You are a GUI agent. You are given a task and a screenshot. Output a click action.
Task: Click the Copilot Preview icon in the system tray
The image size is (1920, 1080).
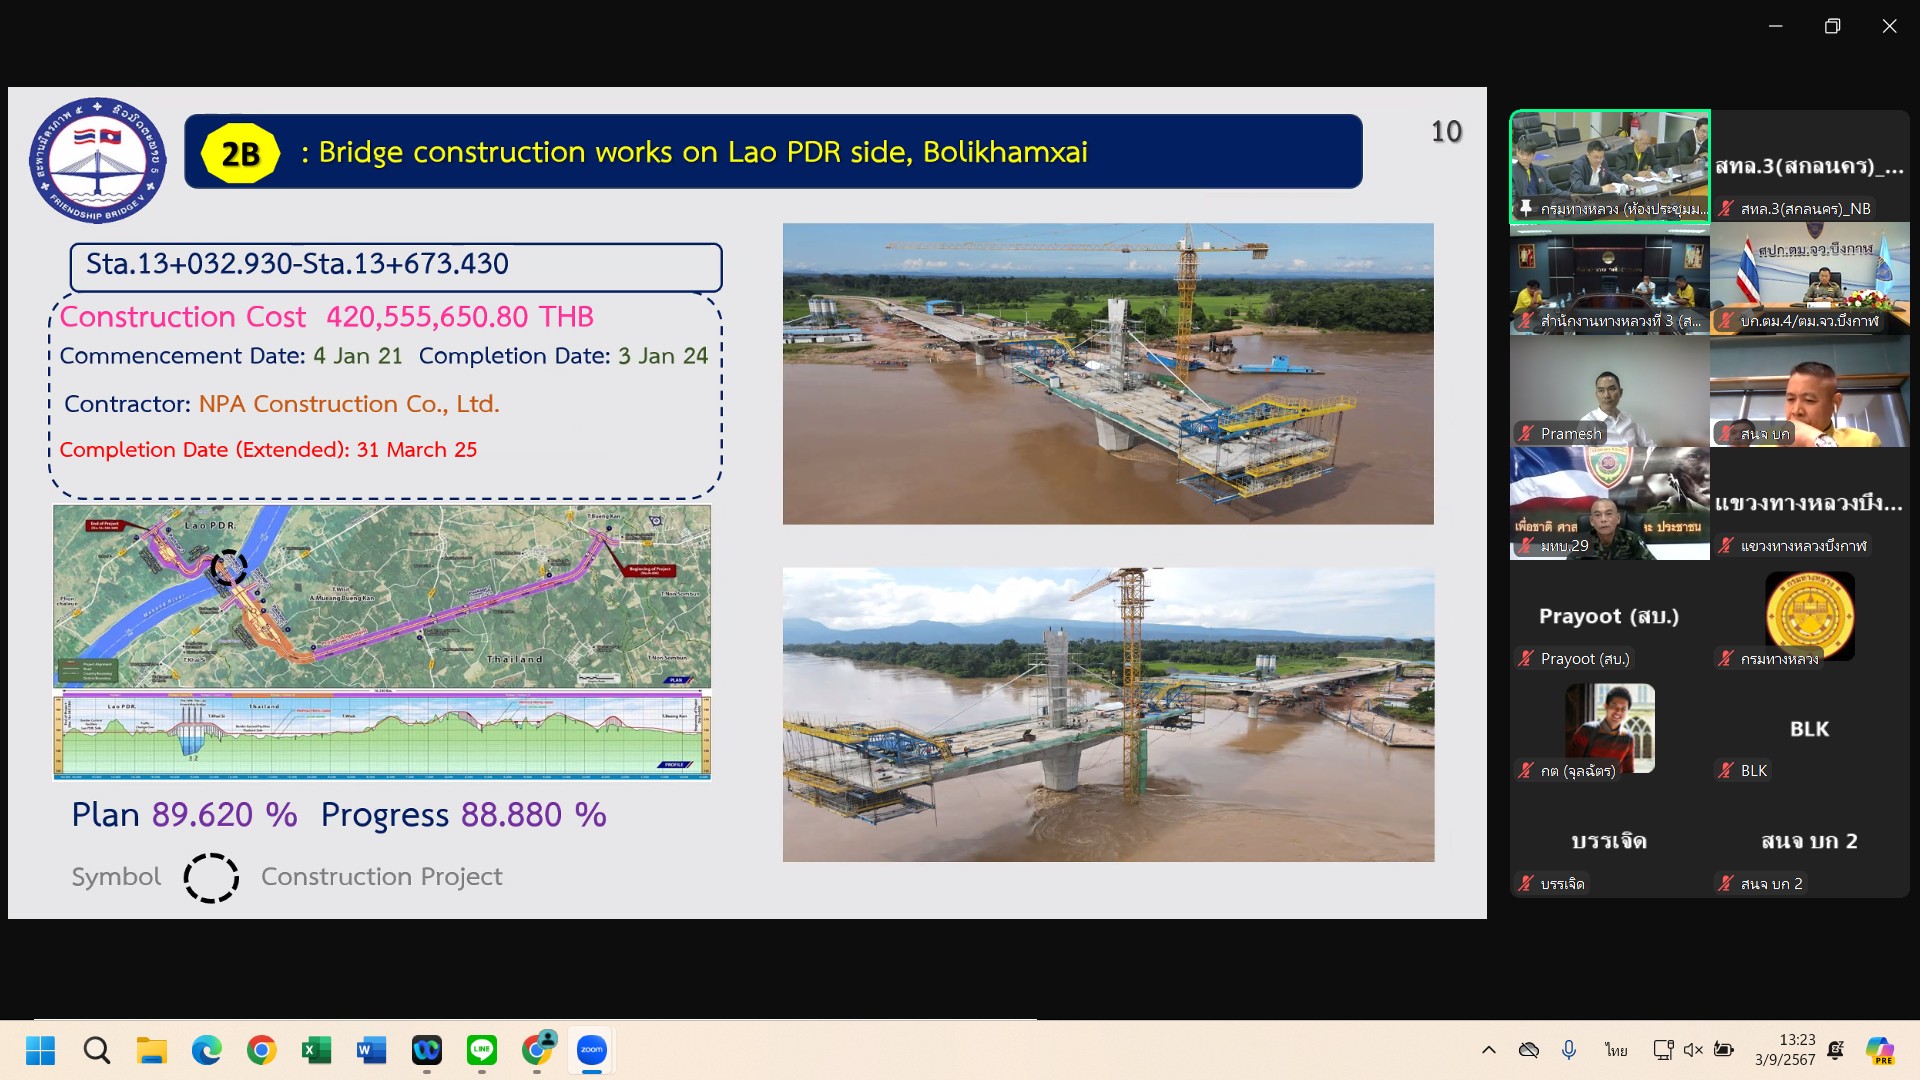pos(1879,1050)
